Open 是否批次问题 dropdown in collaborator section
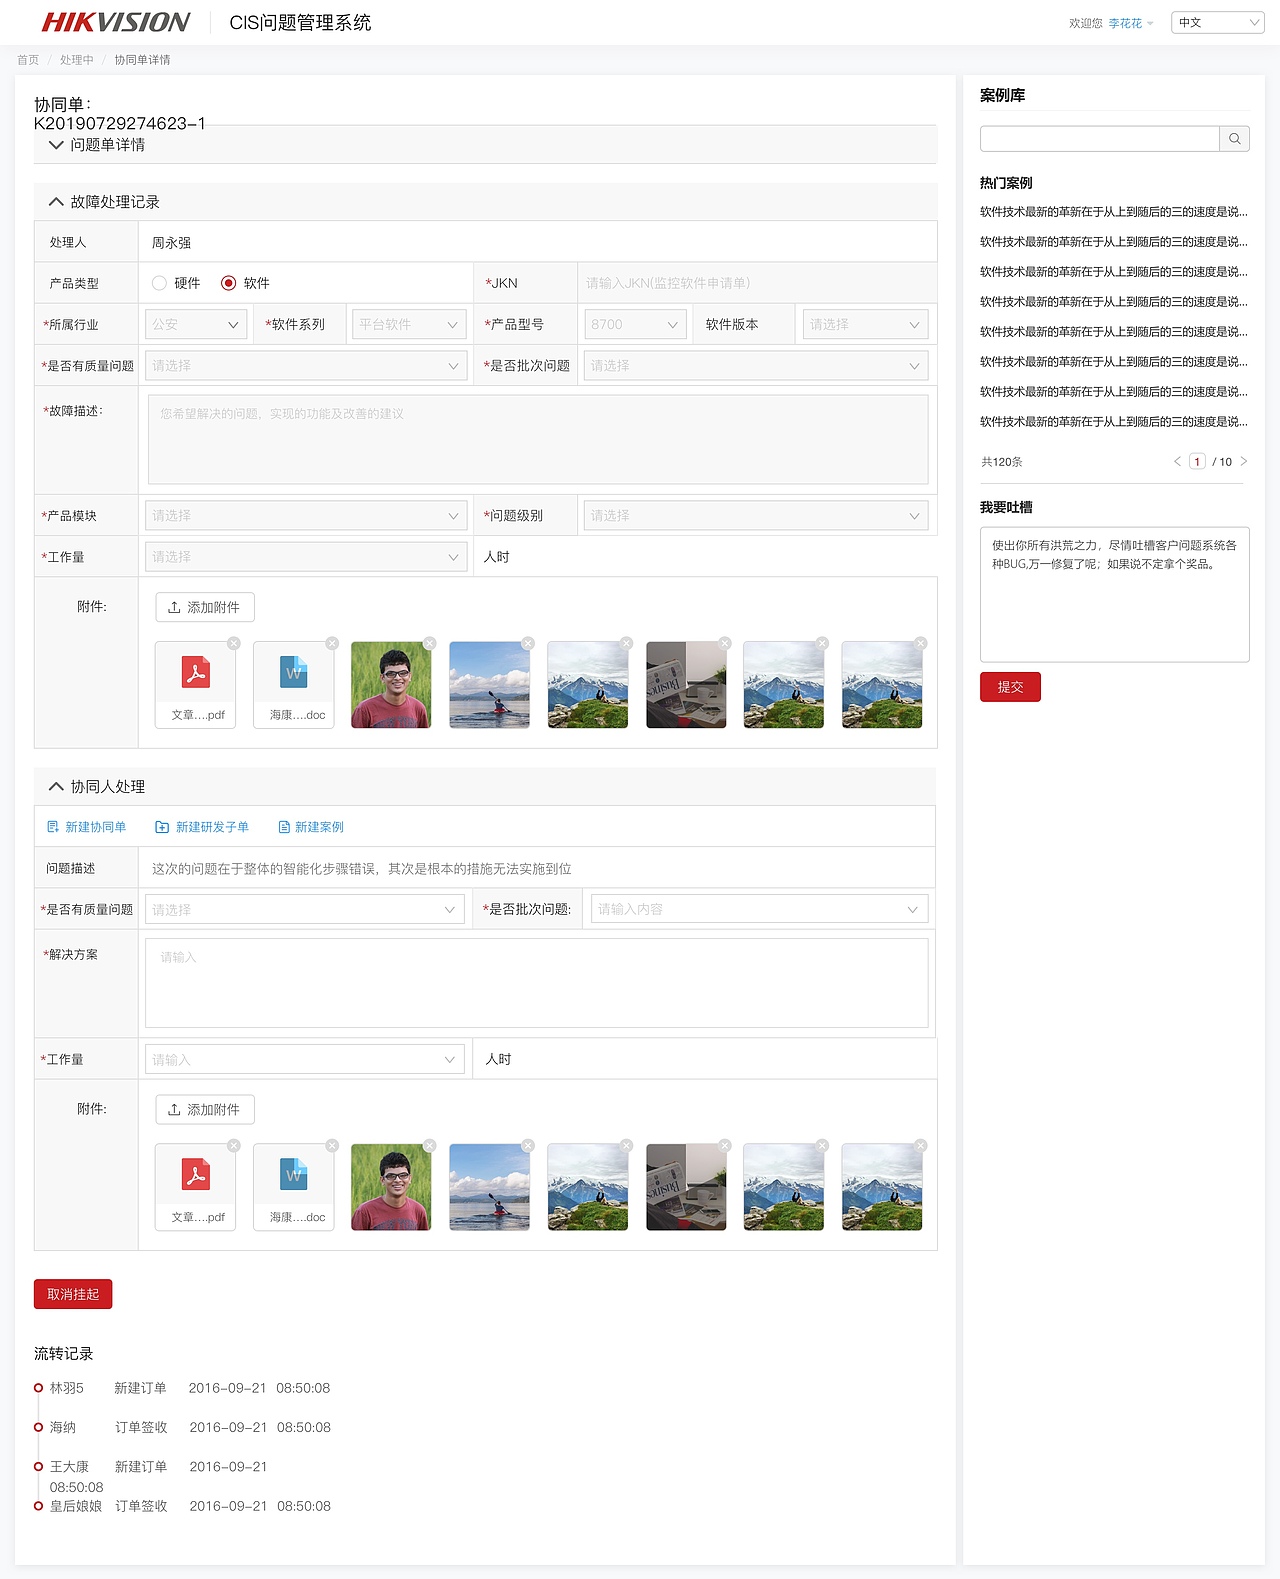This screenshot has height=1579, width=1280. click(760, 909)
